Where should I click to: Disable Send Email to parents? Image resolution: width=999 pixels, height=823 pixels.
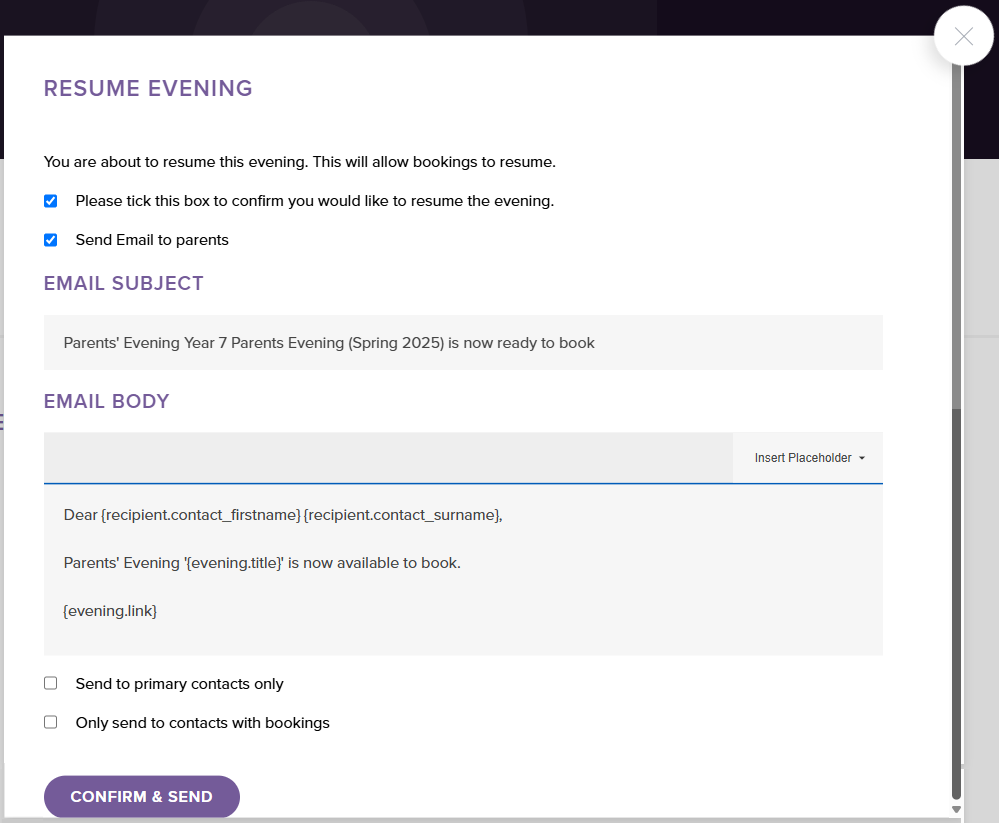point(50,239)
